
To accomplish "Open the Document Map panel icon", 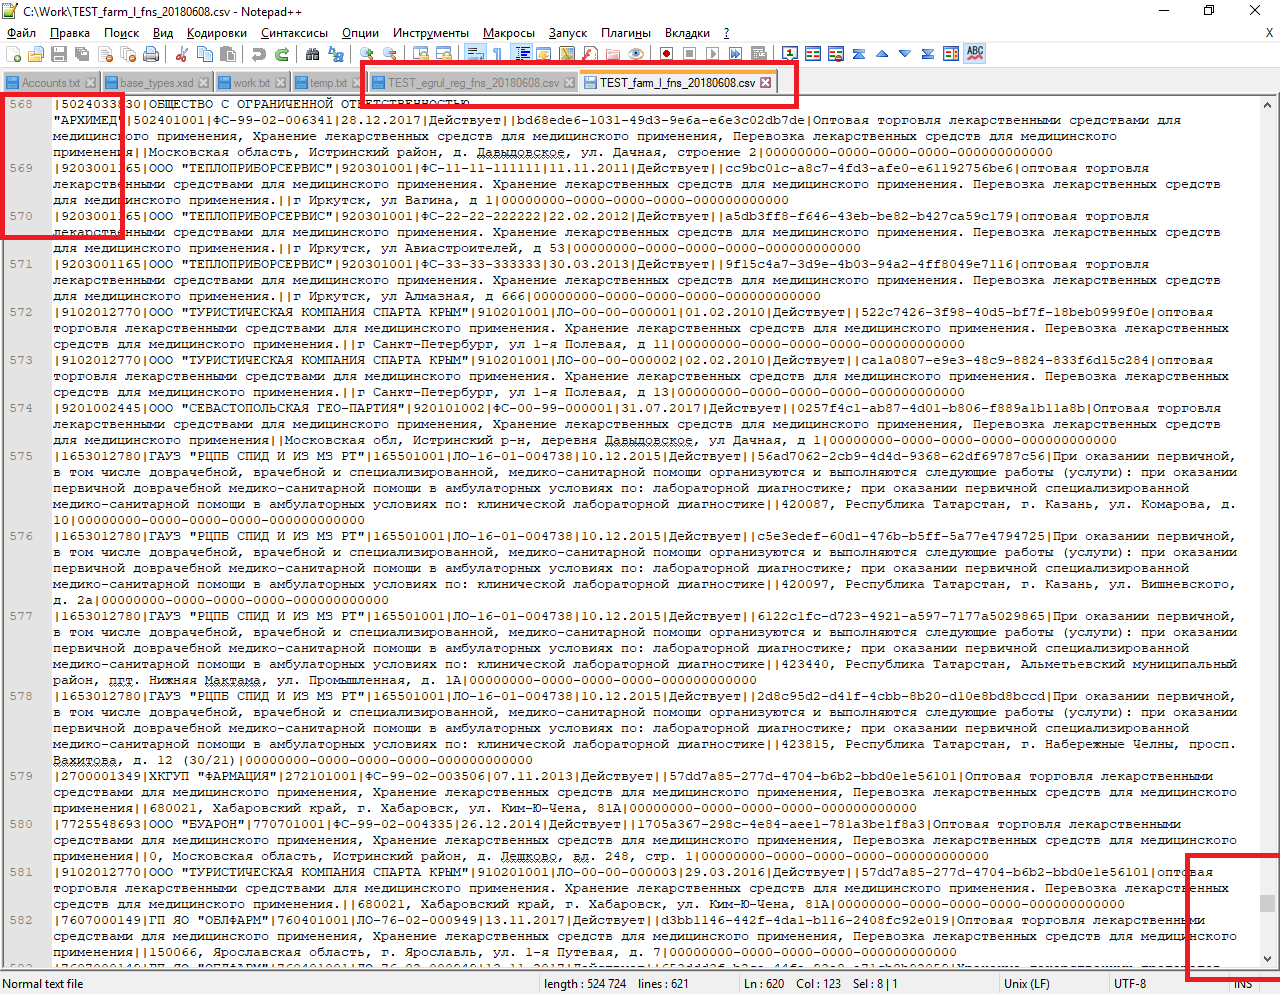I will point(567,54).
